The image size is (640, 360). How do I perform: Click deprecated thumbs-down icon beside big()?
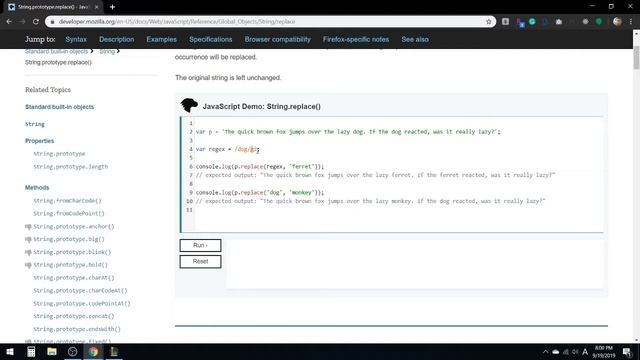[28, 239]
